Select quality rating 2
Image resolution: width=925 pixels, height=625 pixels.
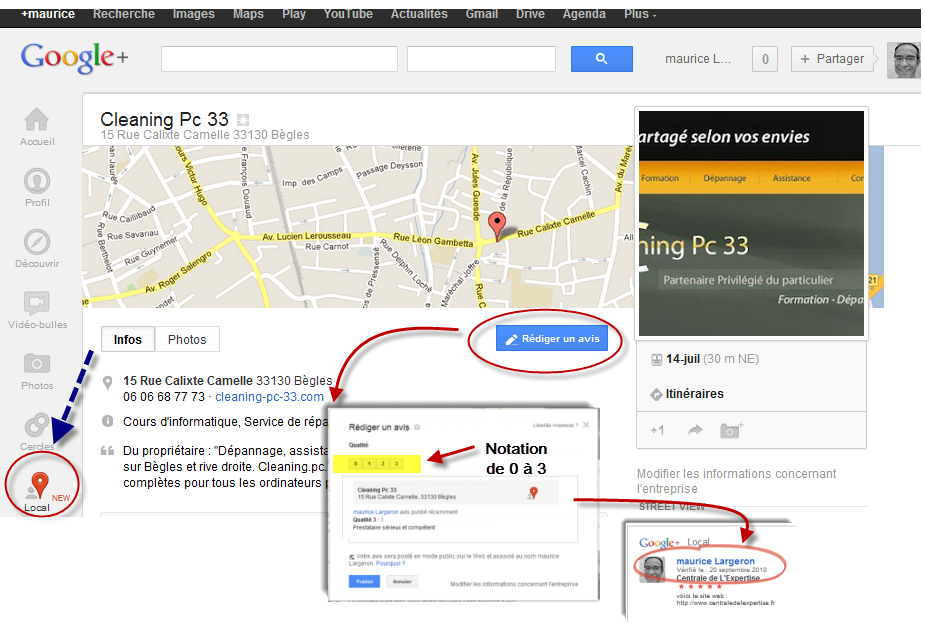[x=383, y=464]
